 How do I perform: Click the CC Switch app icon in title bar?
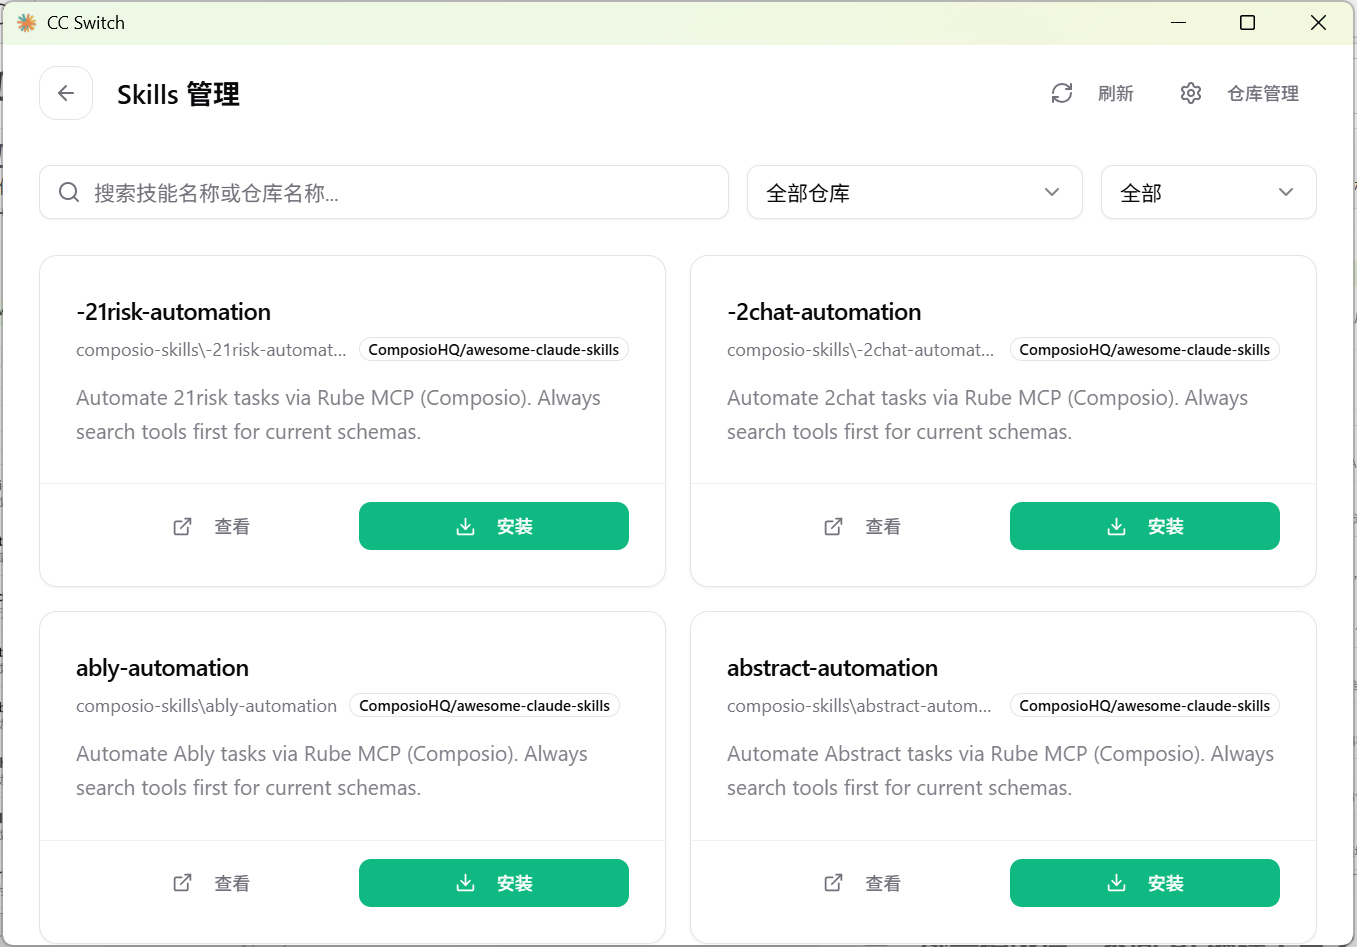(26, 22)
